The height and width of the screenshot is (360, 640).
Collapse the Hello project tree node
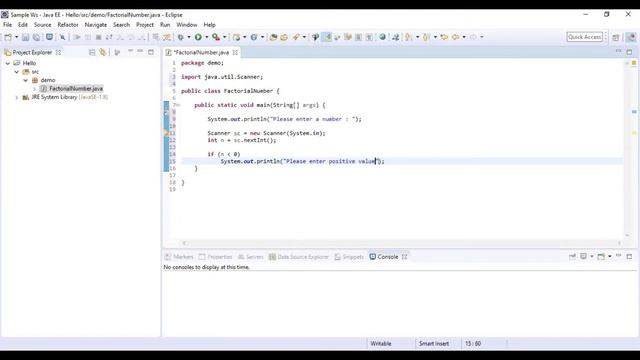click(8, 63)
